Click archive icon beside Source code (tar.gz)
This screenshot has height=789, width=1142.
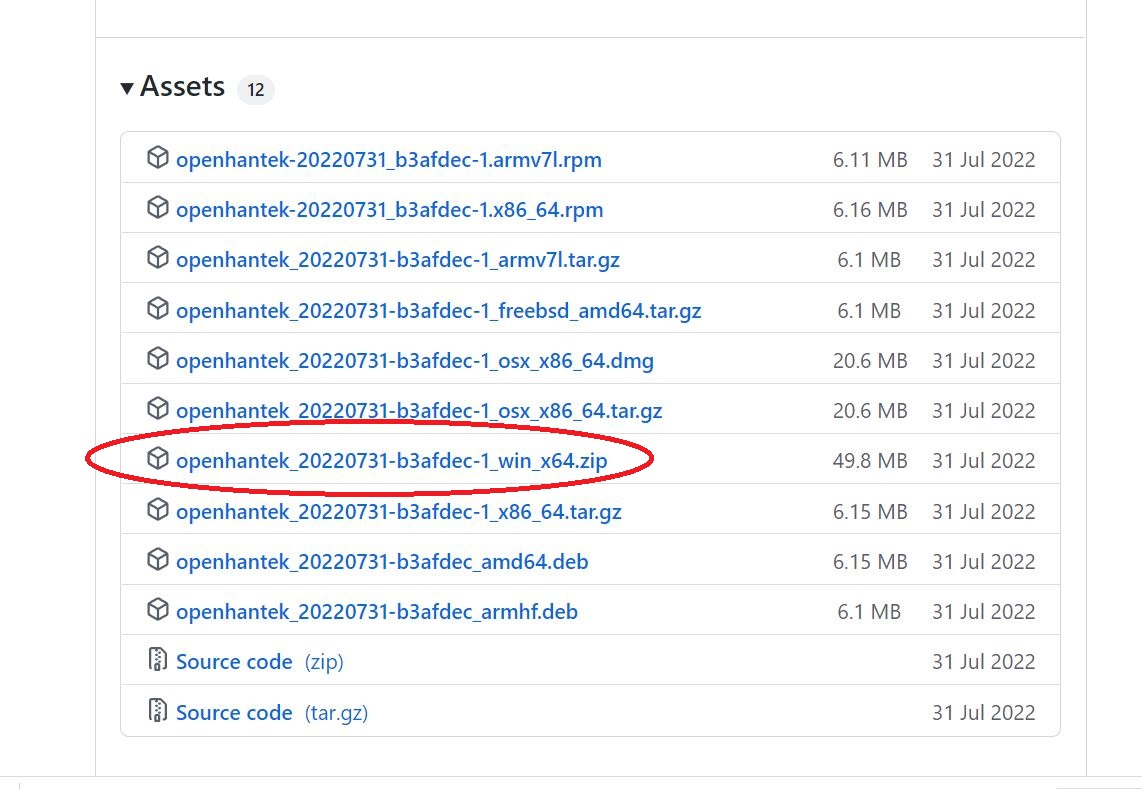(157, 710)
